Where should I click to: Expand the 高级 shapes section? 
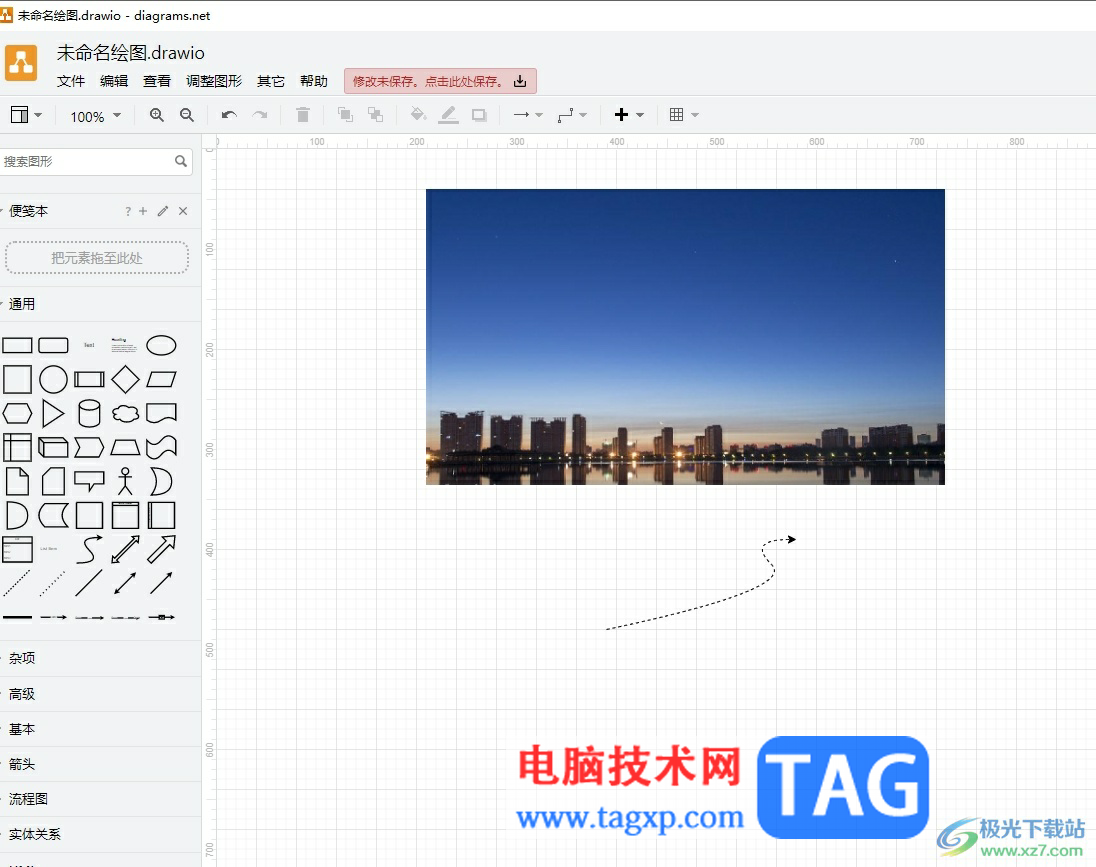(22, 694)
